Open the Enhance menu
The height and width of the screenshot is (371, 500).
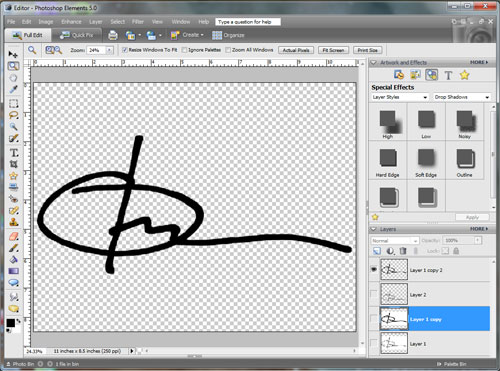coord(71,22)
